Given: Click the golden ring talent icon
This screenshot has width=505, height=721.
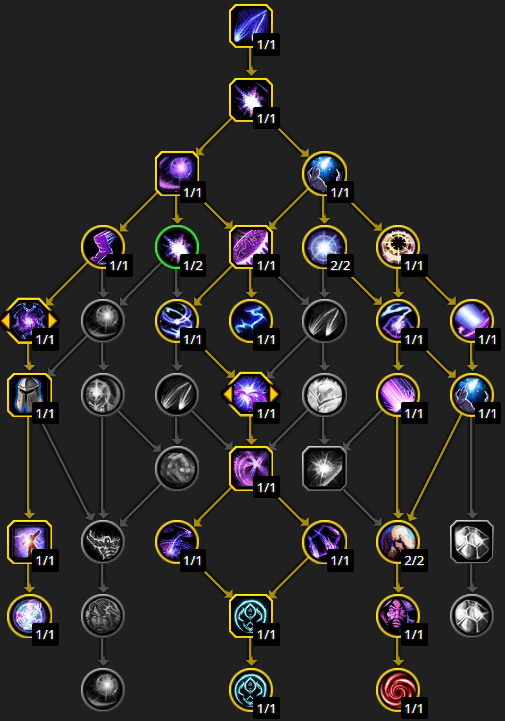Looking at the screenshot, I should (398, 247).
